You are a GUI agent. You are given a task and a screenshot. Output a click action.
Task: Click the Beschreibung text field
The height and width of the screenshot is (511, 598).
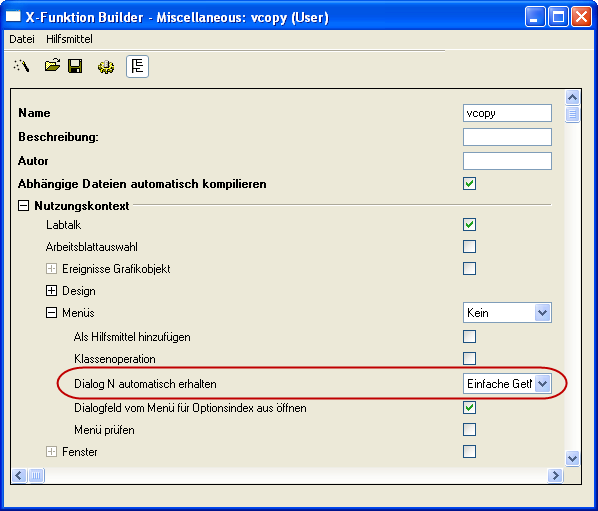pyautogui.click(x=507, y=137)
